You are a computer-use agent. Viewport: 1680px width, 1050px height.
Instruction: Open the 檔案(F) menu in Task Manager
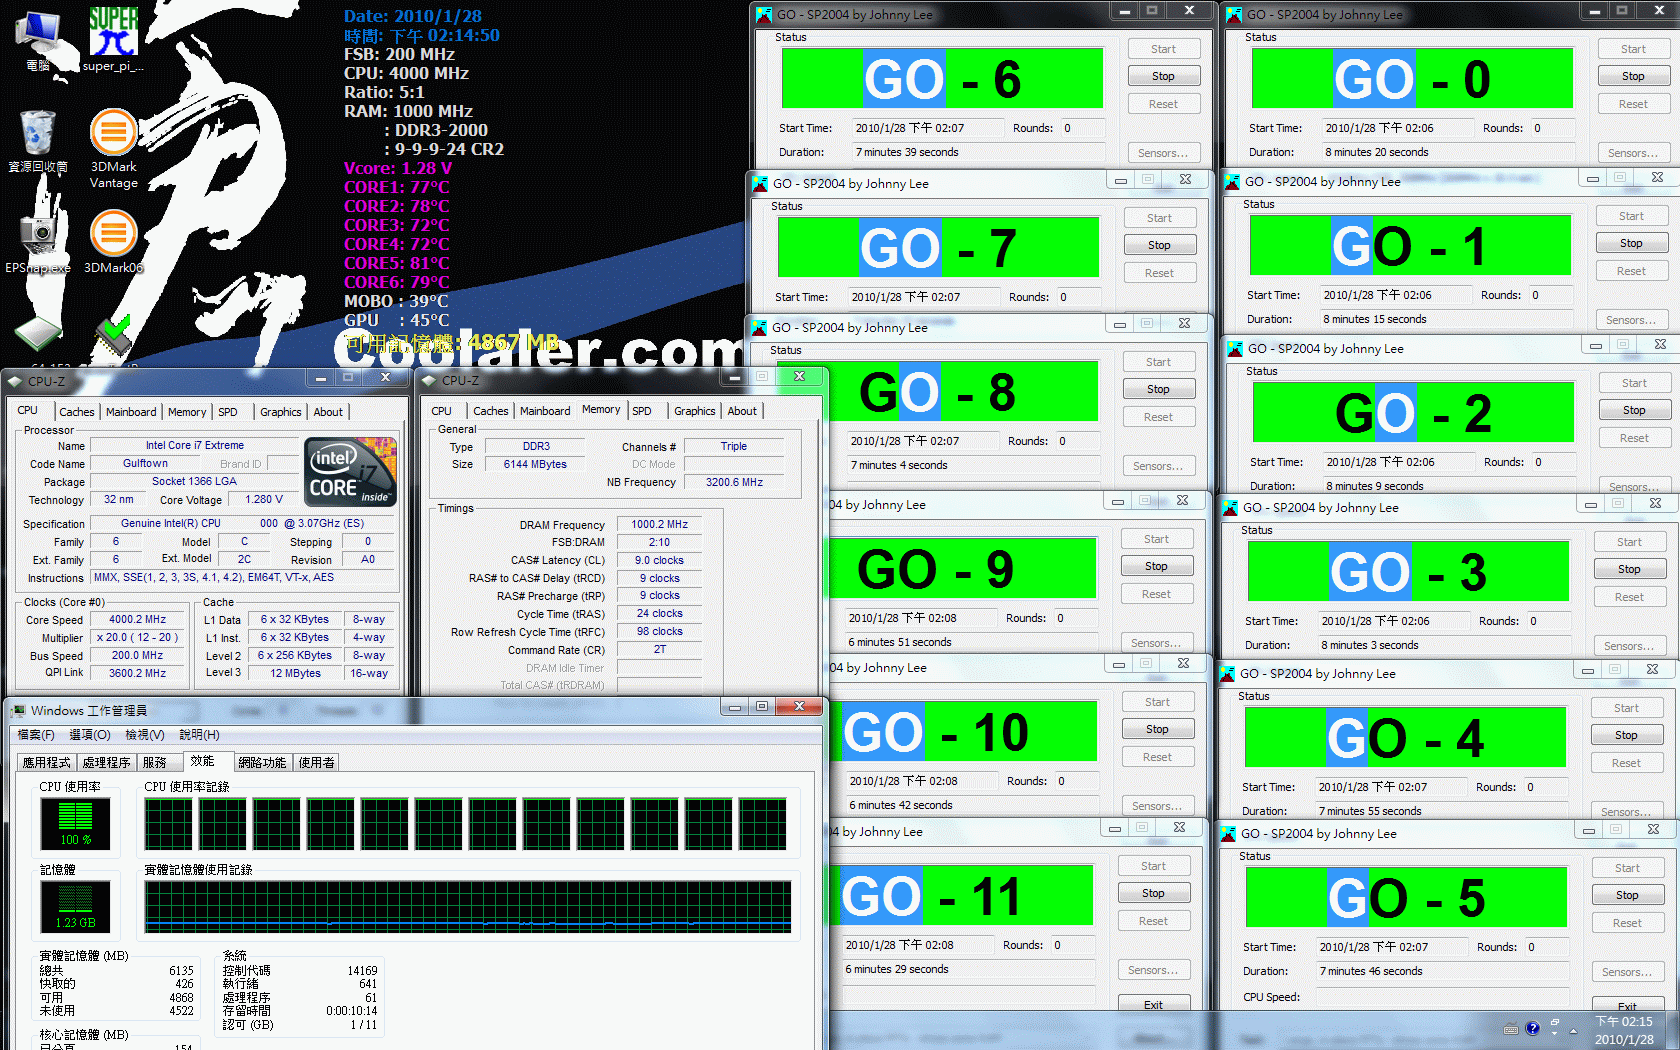tap(36, 735)
